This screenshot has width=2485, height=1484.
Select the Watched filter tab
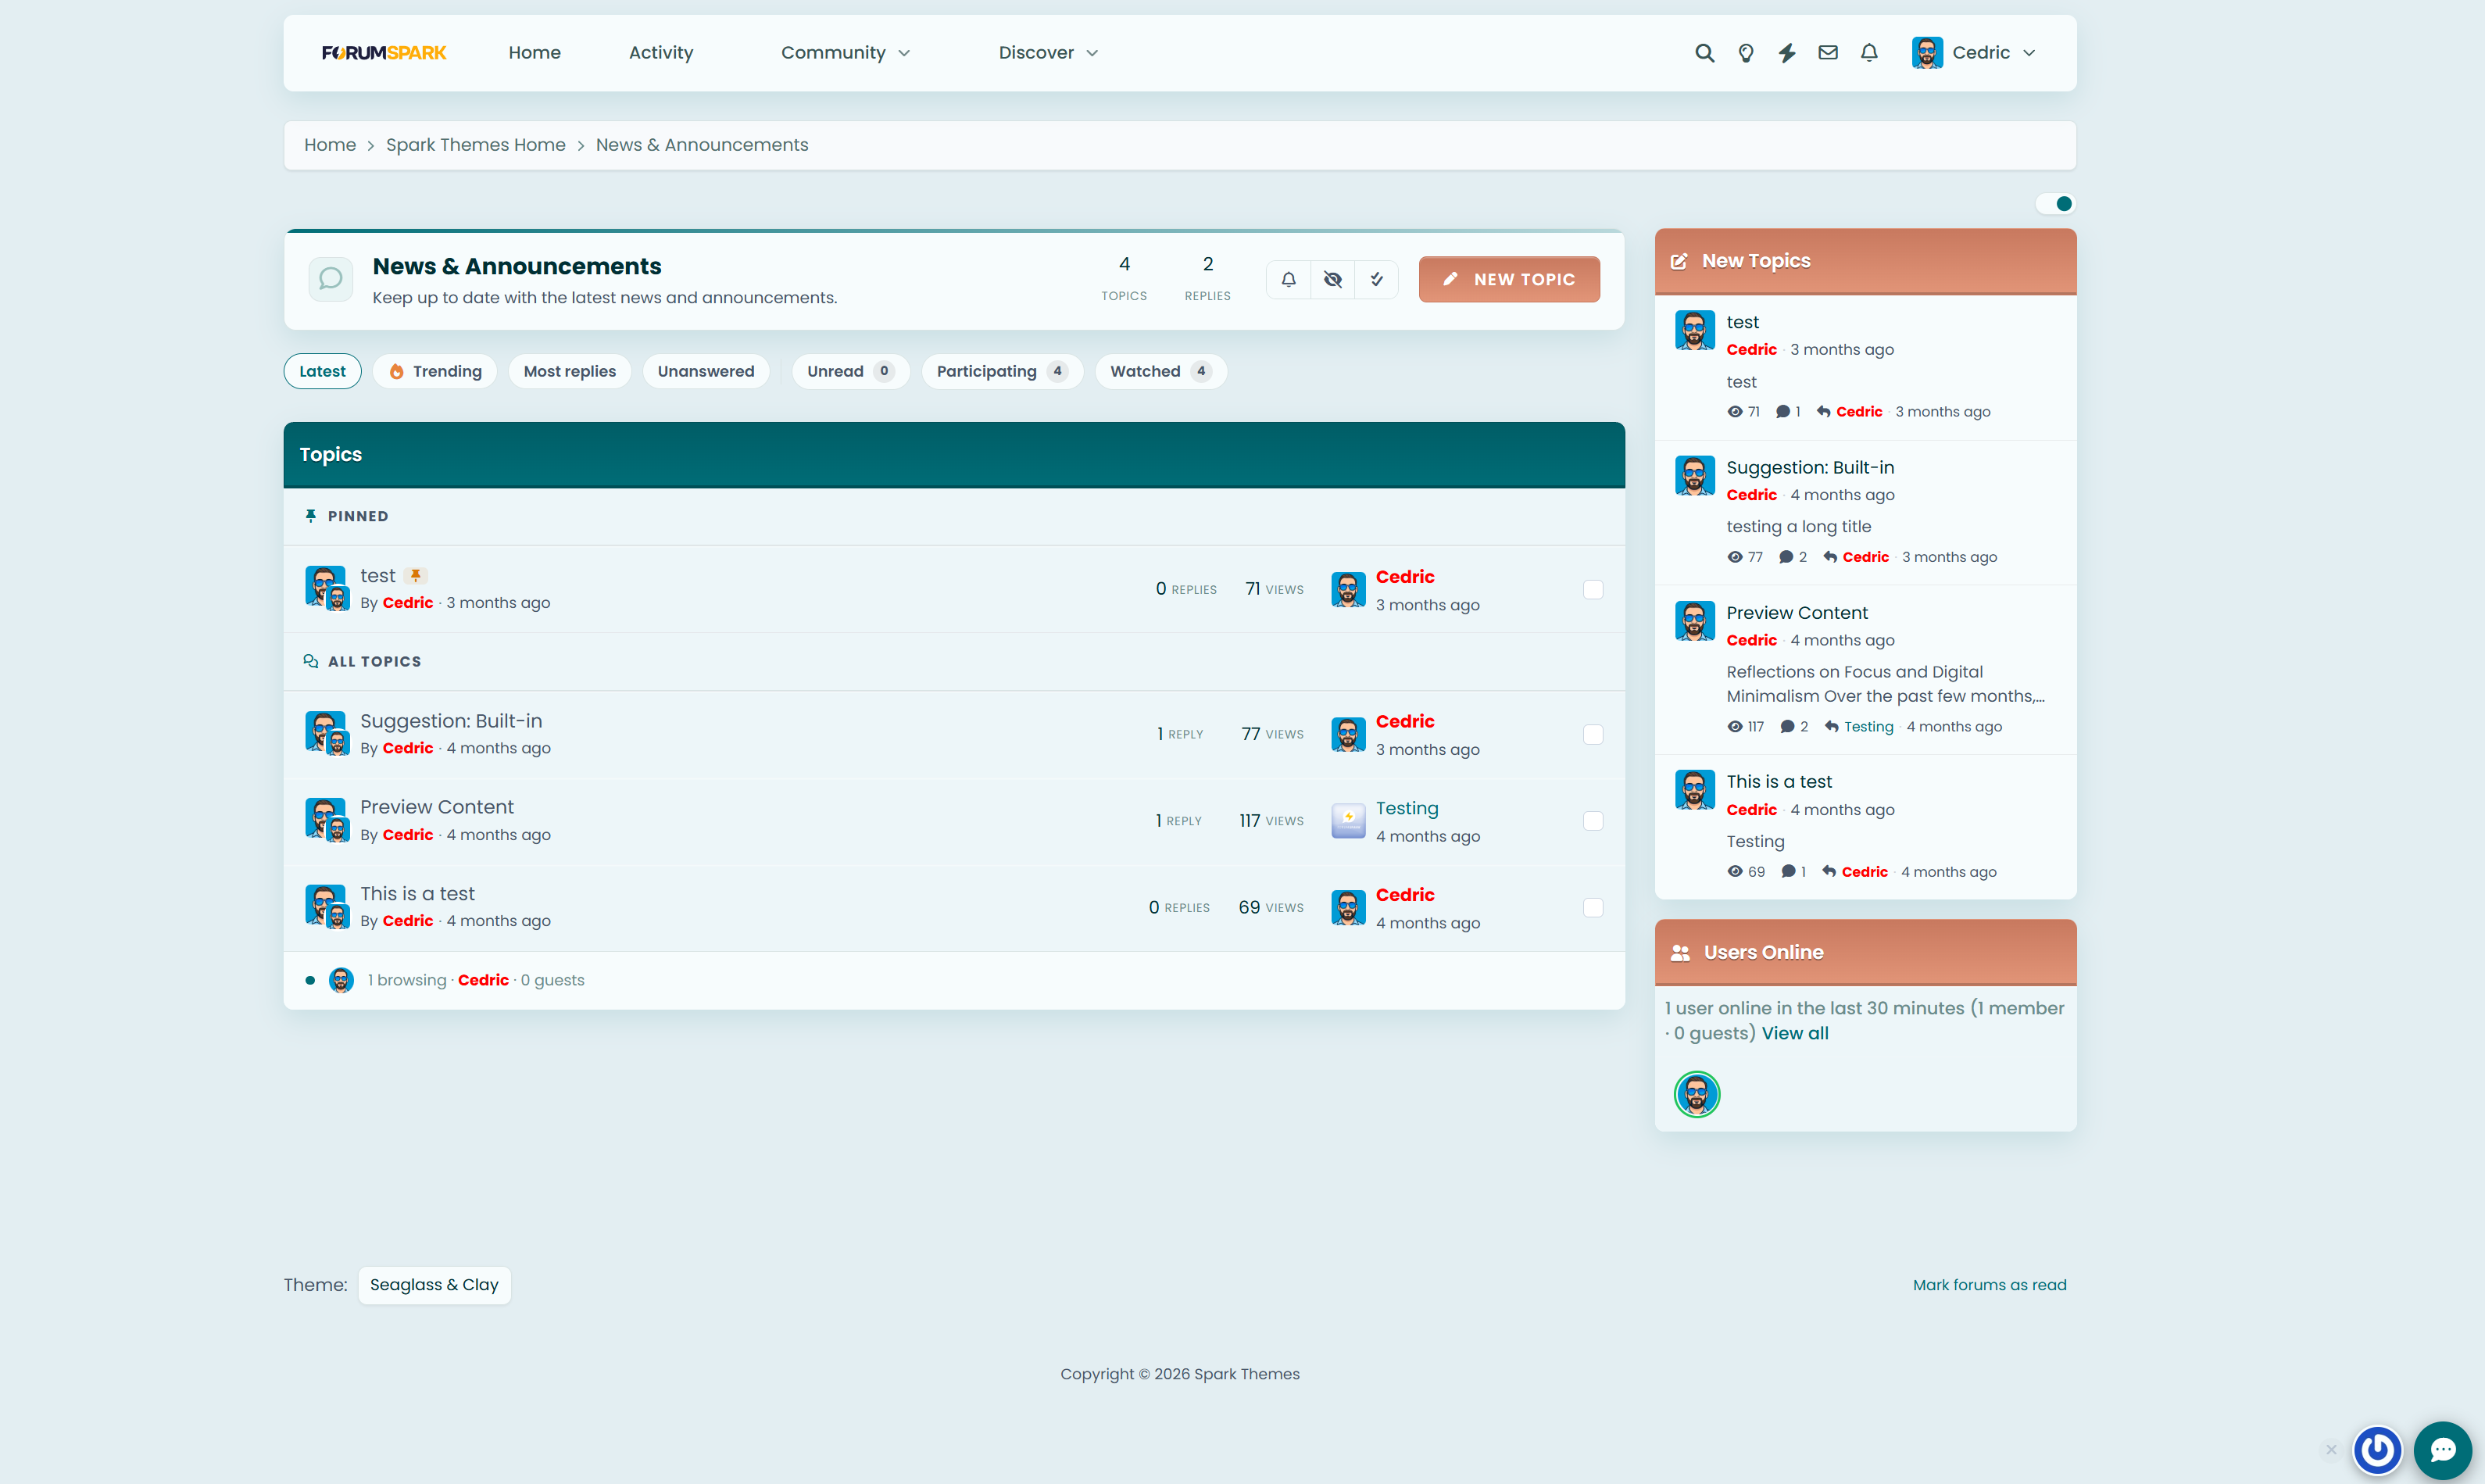click(x=1160, y=371)
